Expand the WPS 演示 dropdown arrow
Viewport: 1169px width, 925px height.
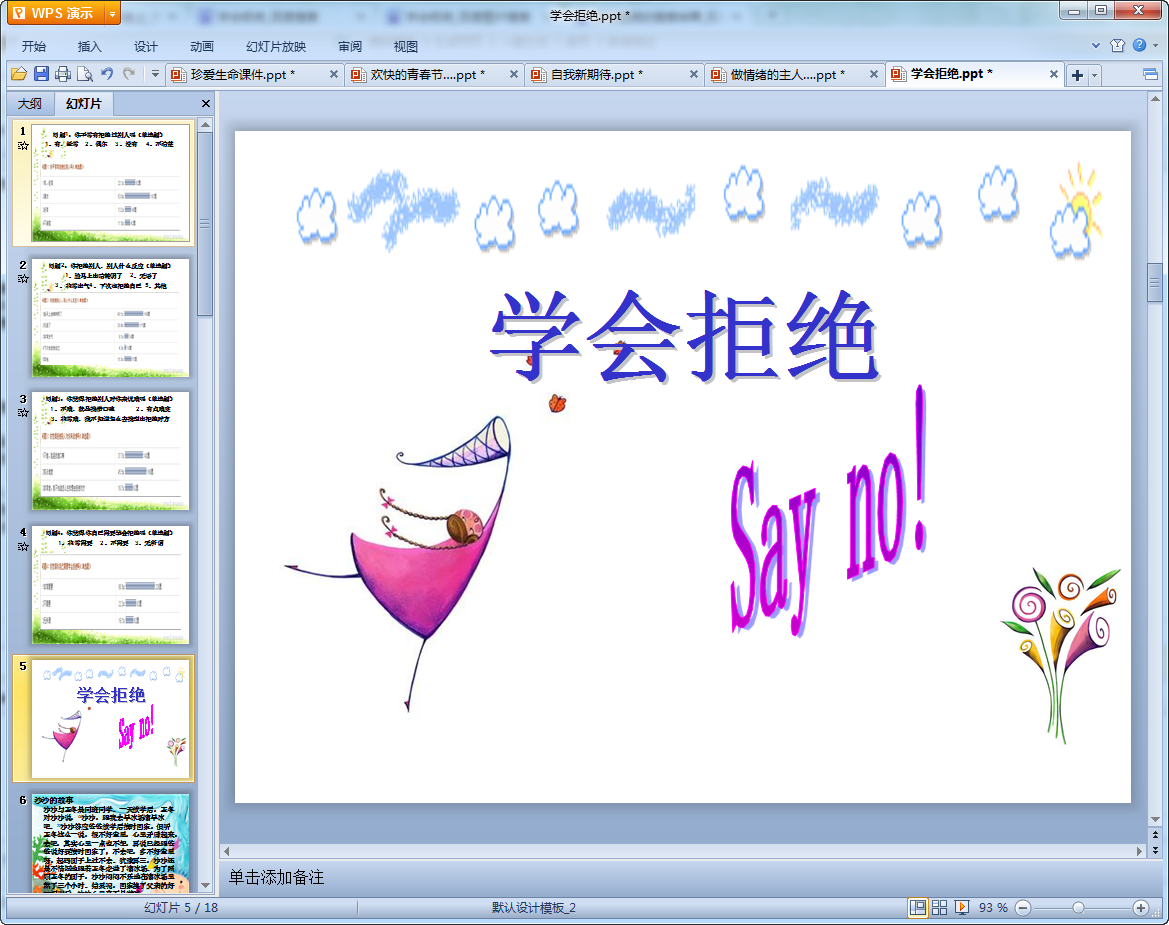(x=113, y=13)
